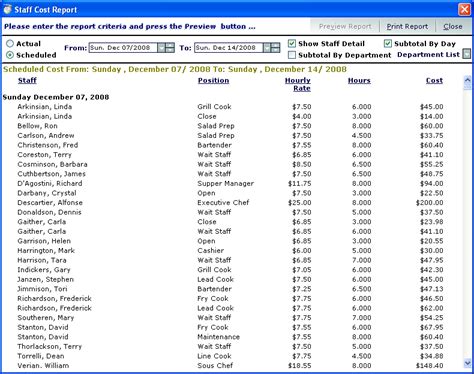Select Torrelli, Dean staff name
This screenshot has width=474, height=374.
[41, 356]
